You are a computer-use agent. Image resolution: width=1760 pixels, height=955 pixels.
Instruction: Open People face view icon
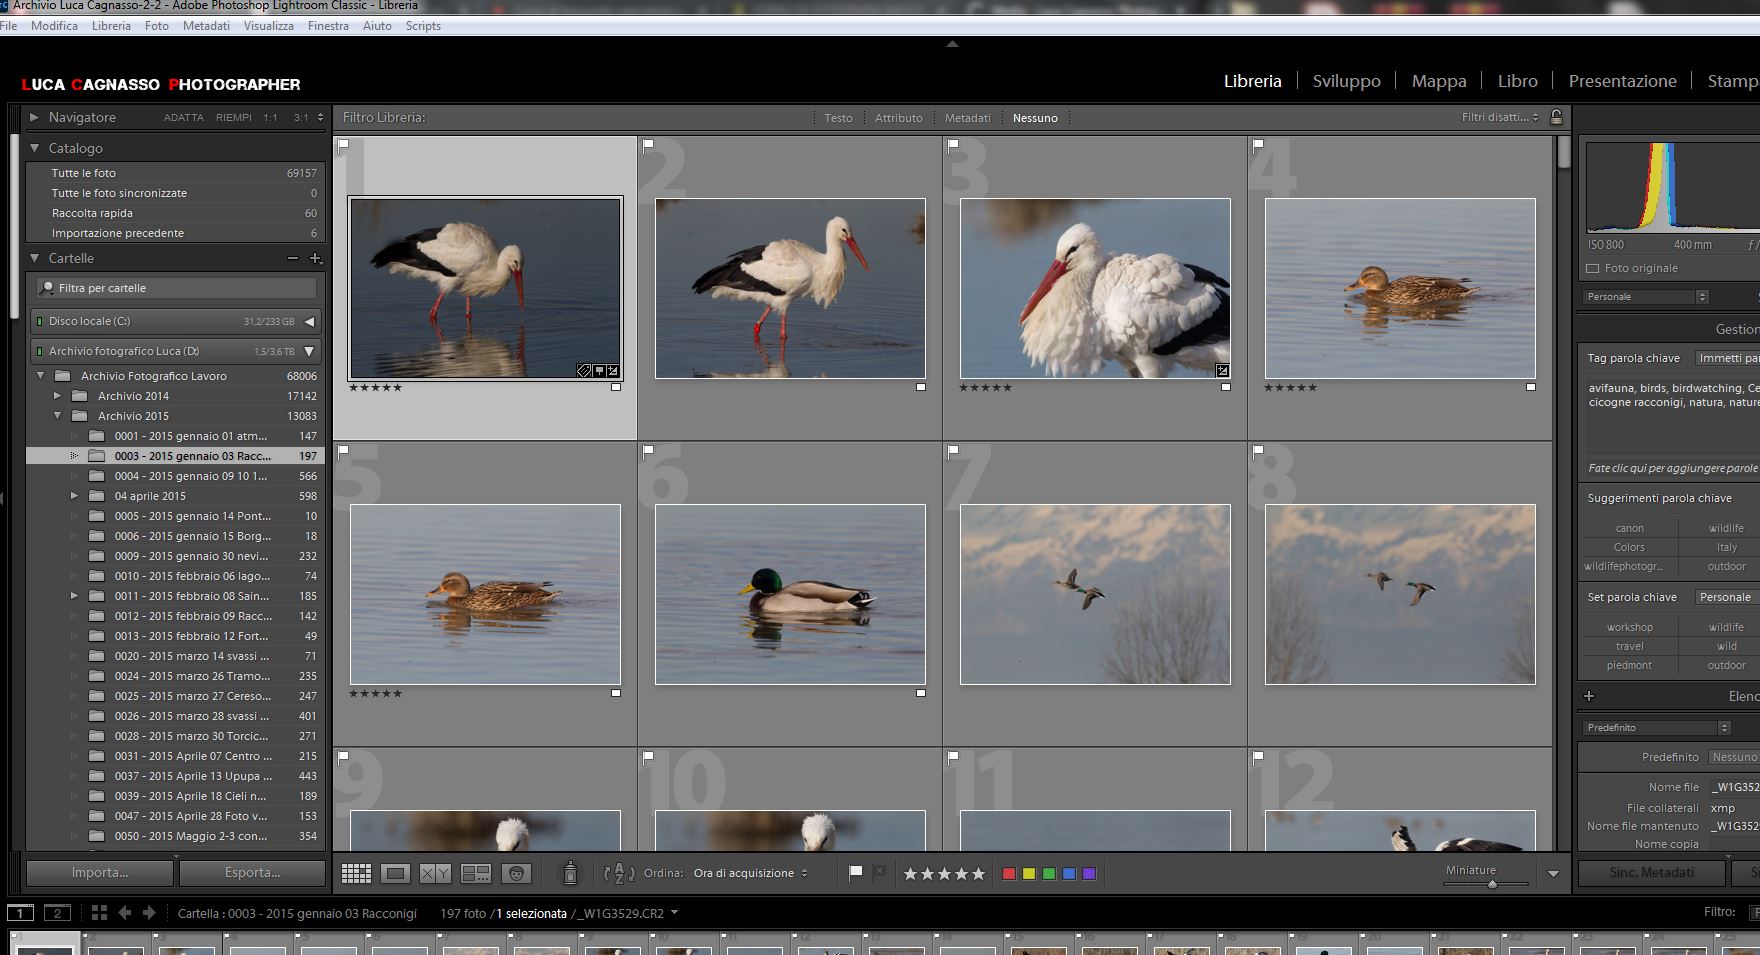click(x=516, y=873)
